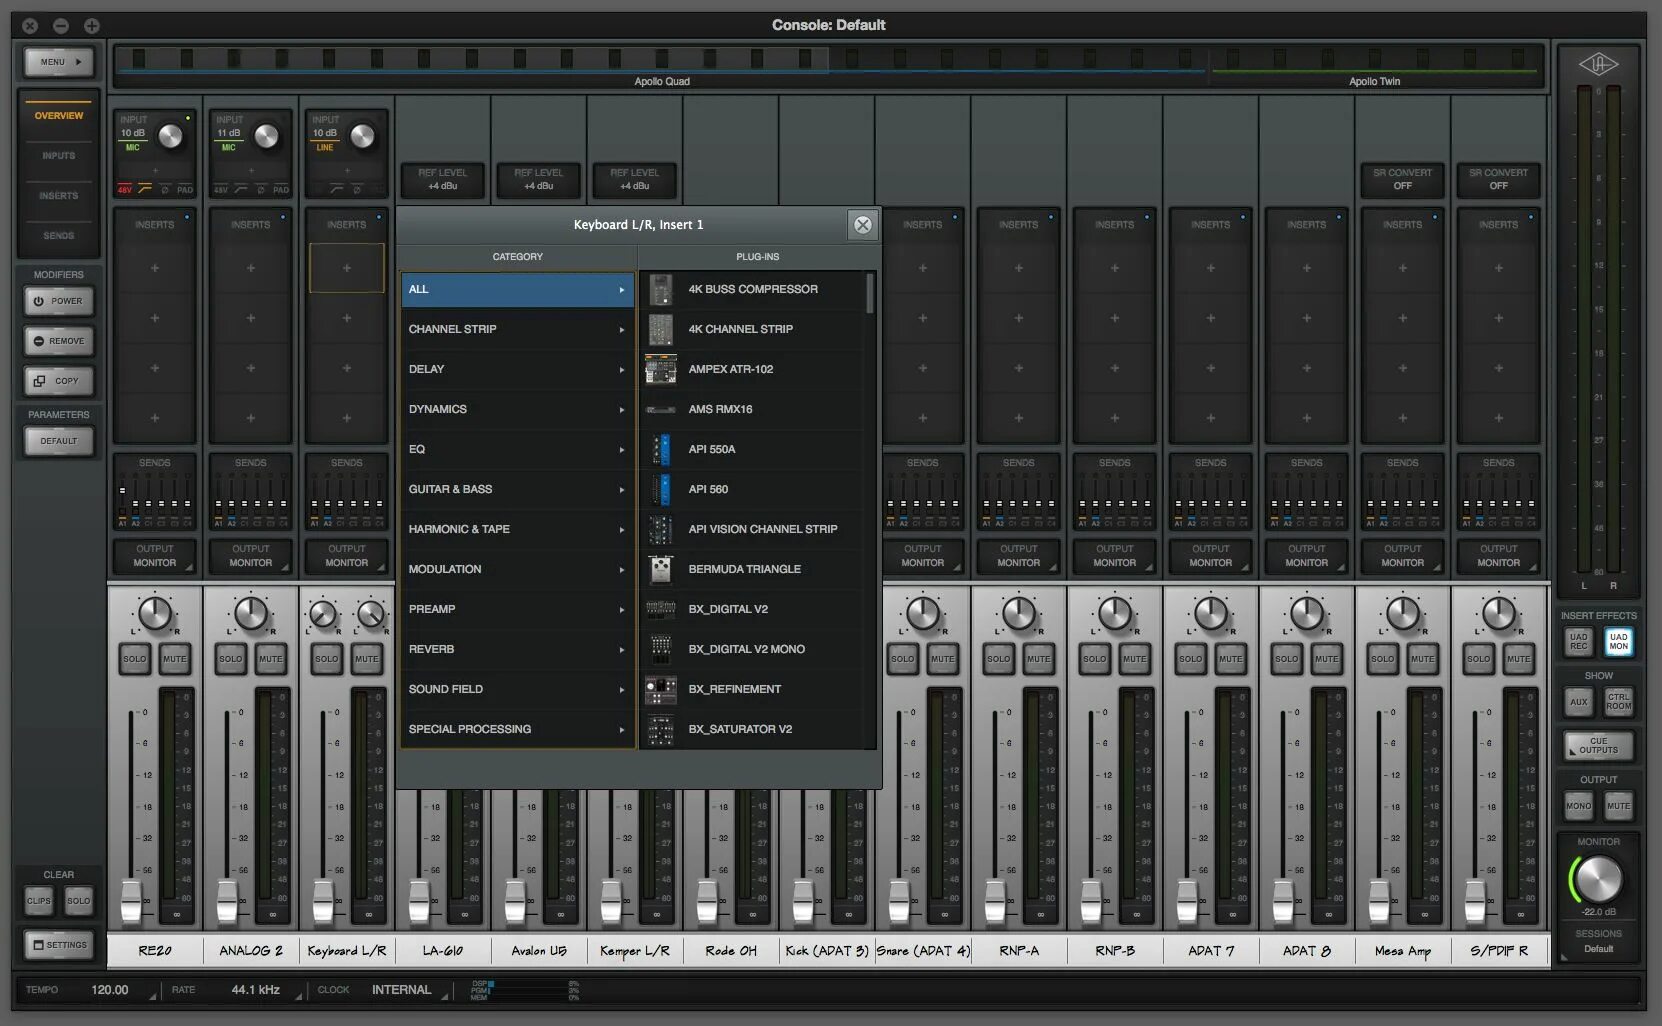Open the Settings button

(59, 945)
